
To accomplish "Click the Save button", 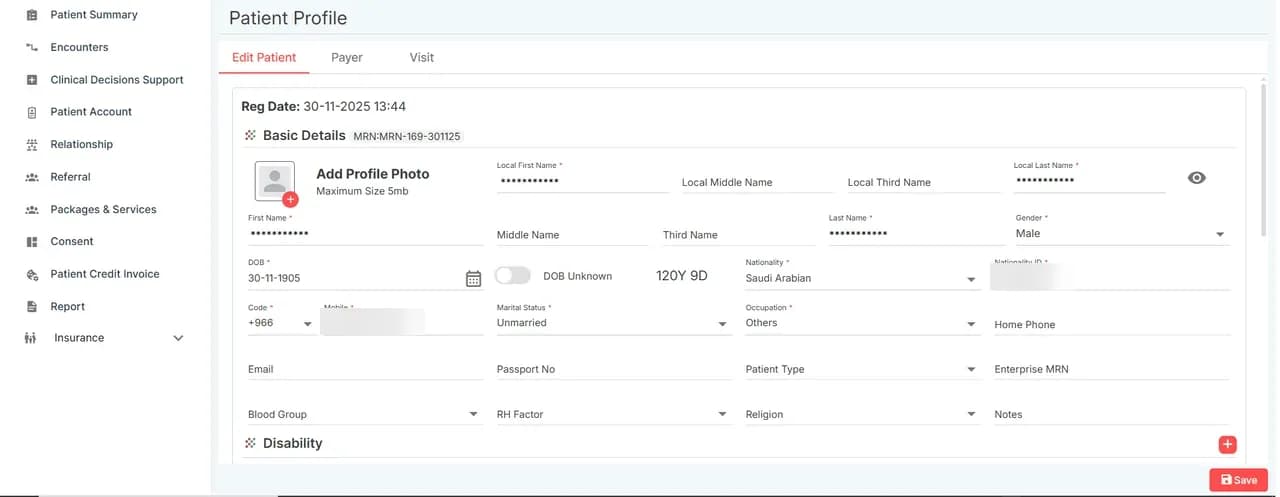I will tap(1239, 480).
